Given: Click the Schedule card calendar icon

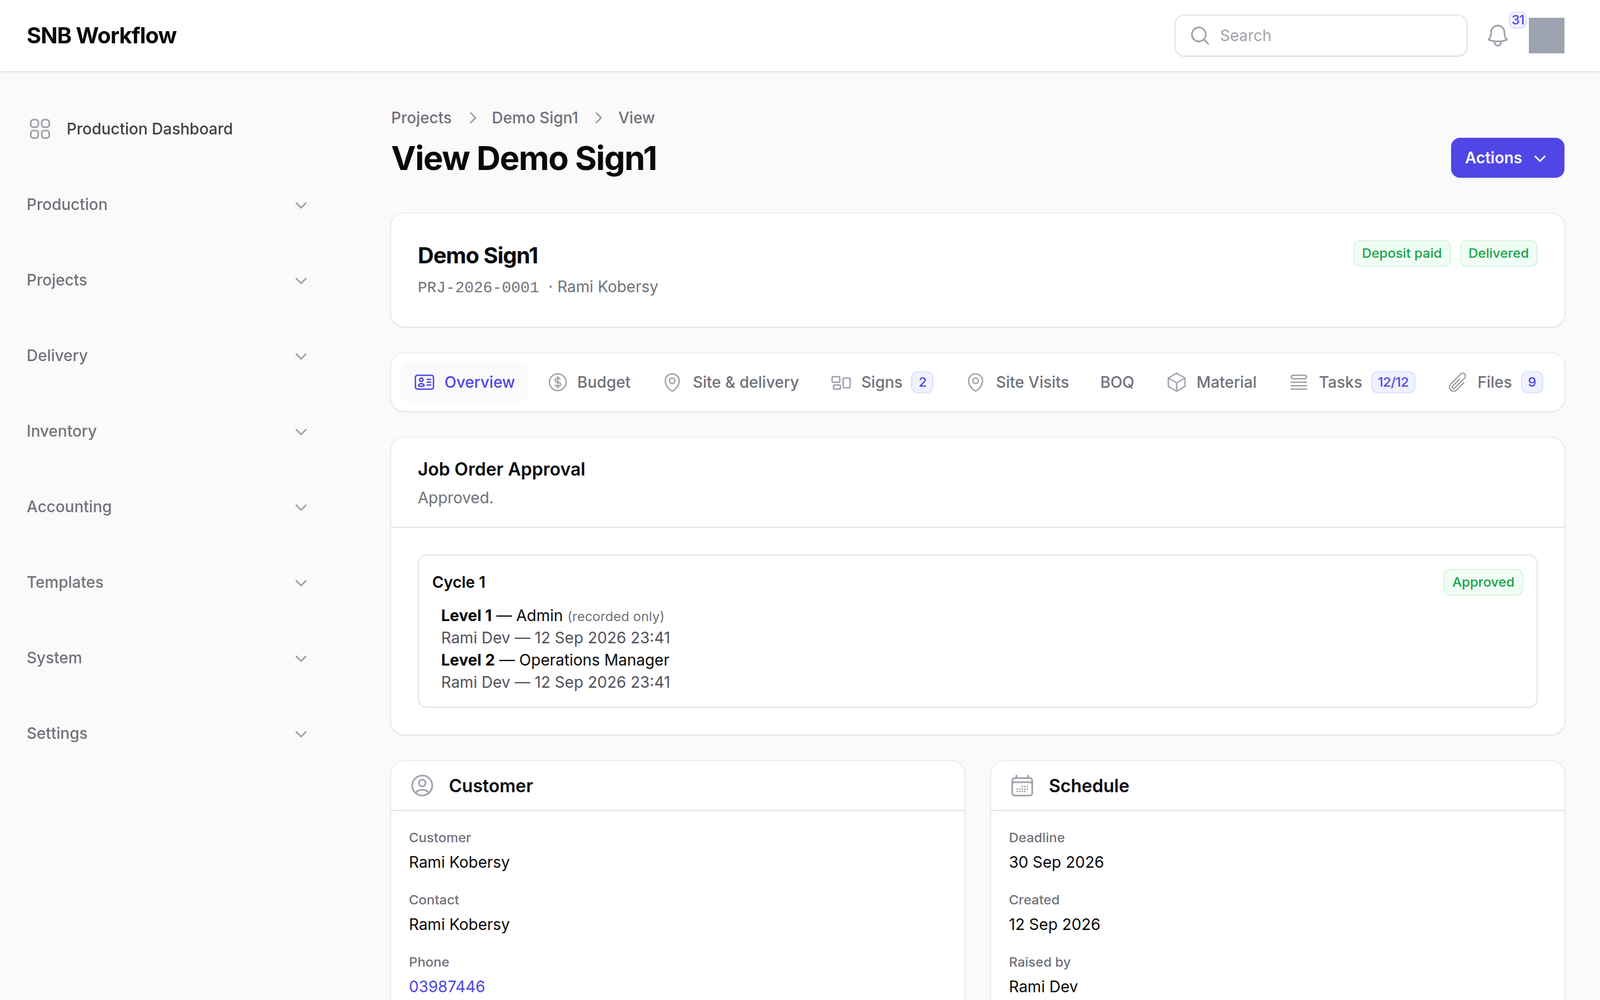Looking at the screenshot, I should [1022, 786].
